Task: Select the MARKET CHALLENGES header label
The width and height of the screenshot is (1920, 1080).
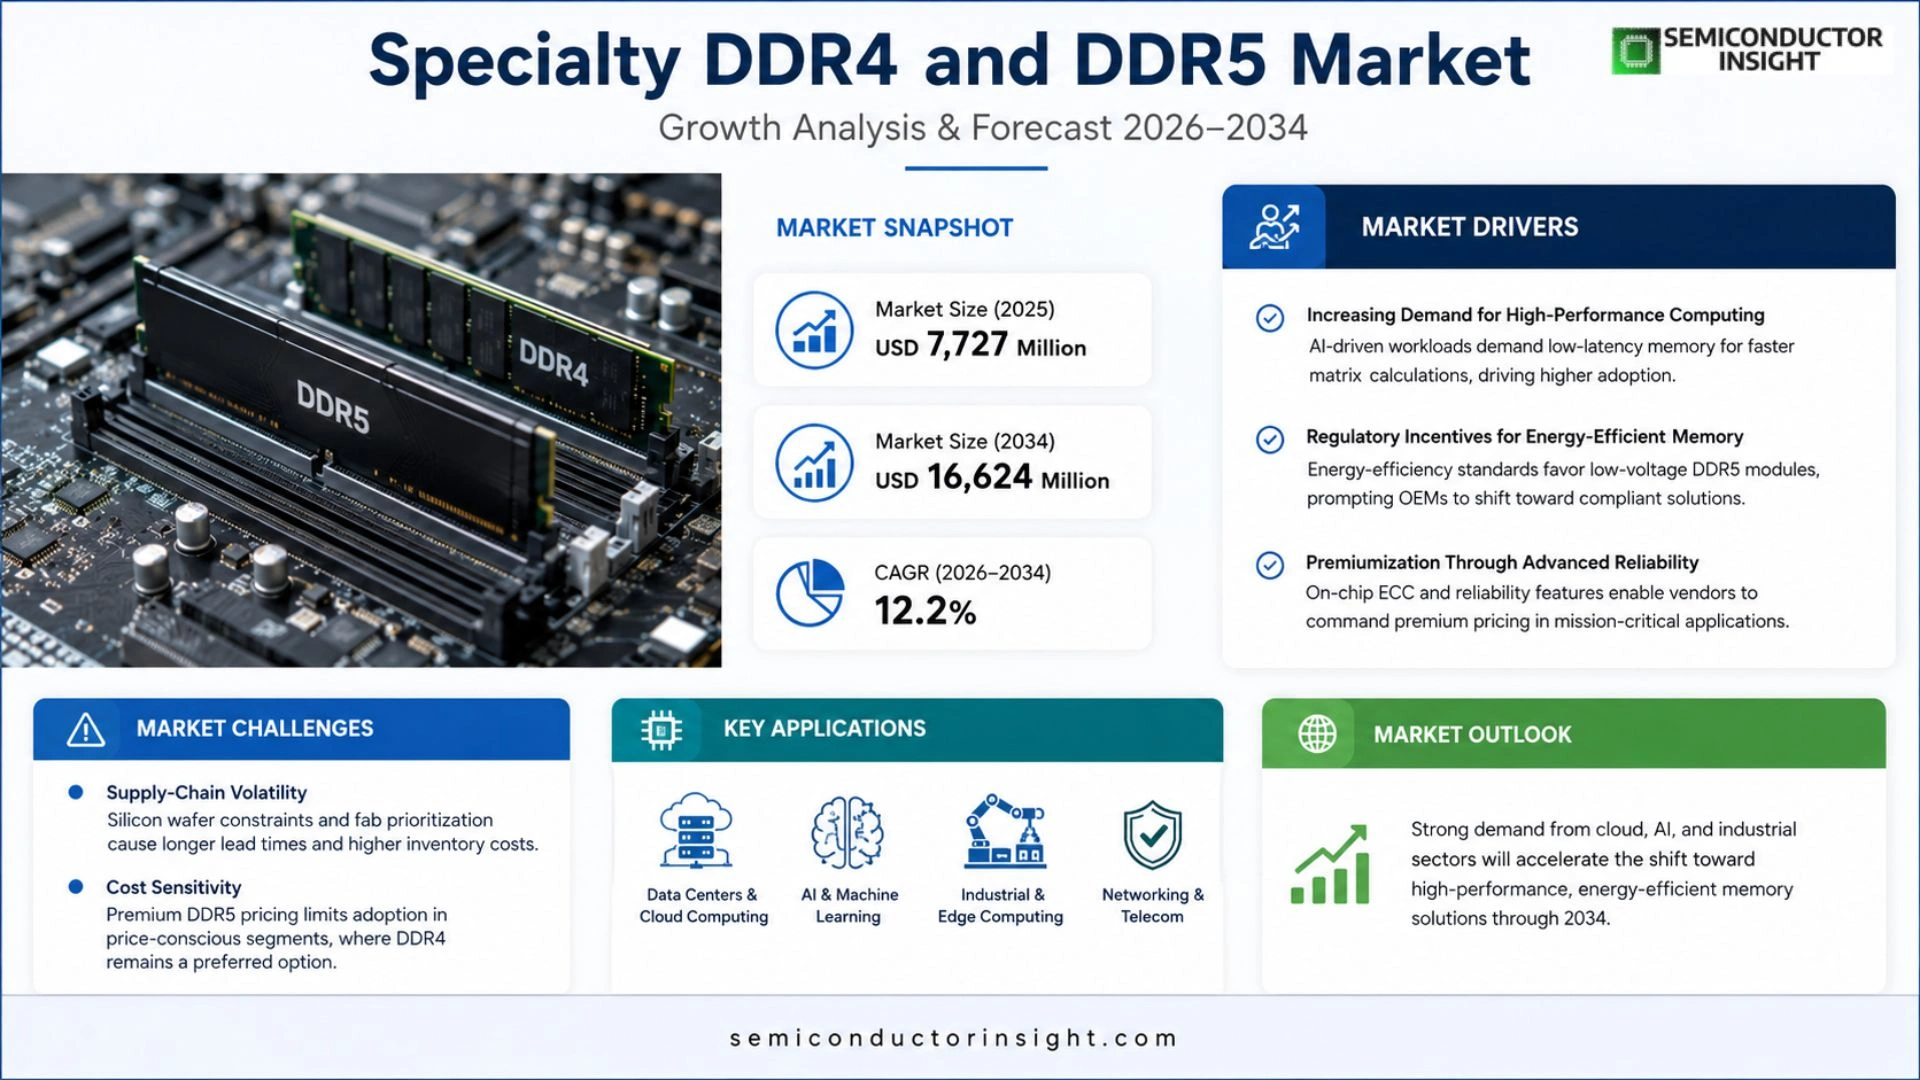Action: [255, 728]
